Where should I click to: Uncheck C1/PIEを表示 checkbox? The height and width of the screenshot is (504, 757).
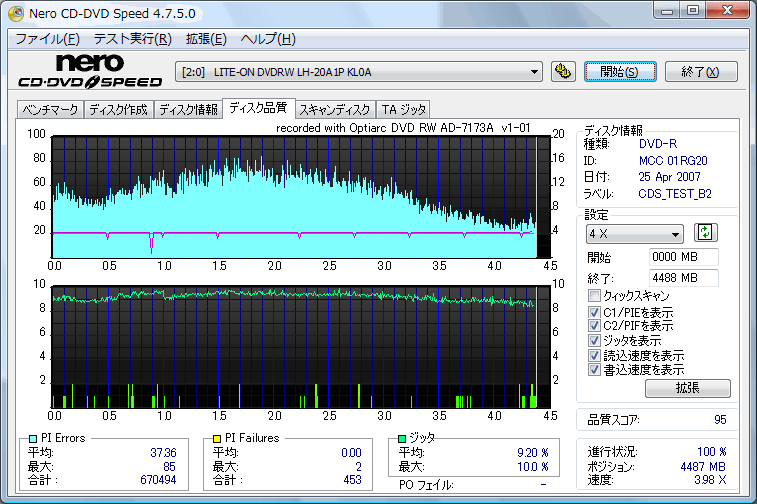594,312
